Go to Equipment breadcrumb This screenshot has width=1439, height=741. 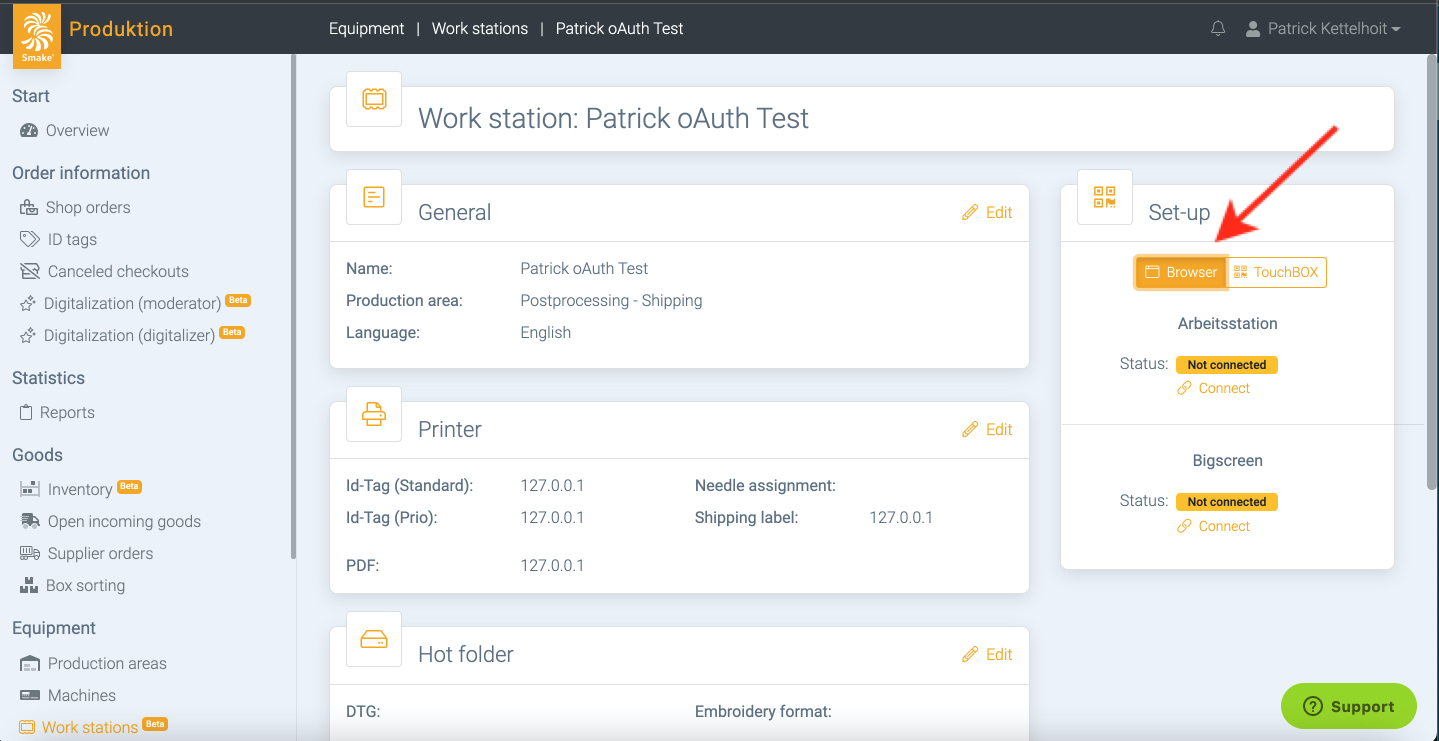pos(366,29)
